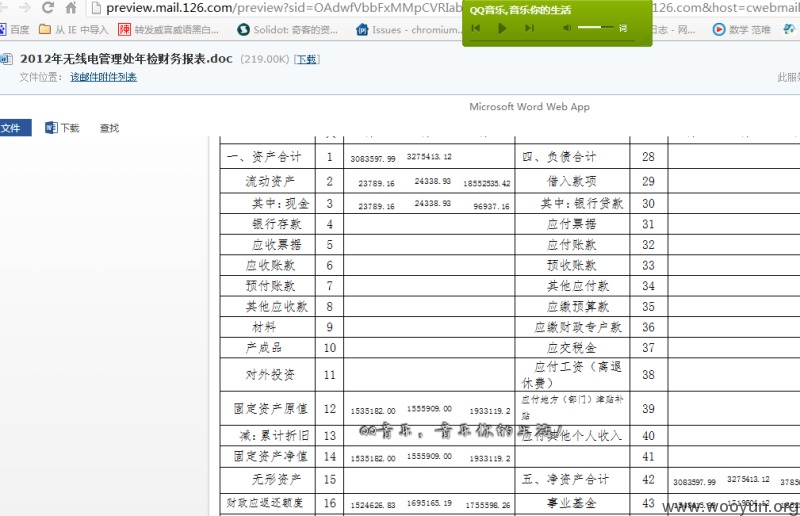
Task: Select the 减:累计折旧 cell
Action: [268, 436]
